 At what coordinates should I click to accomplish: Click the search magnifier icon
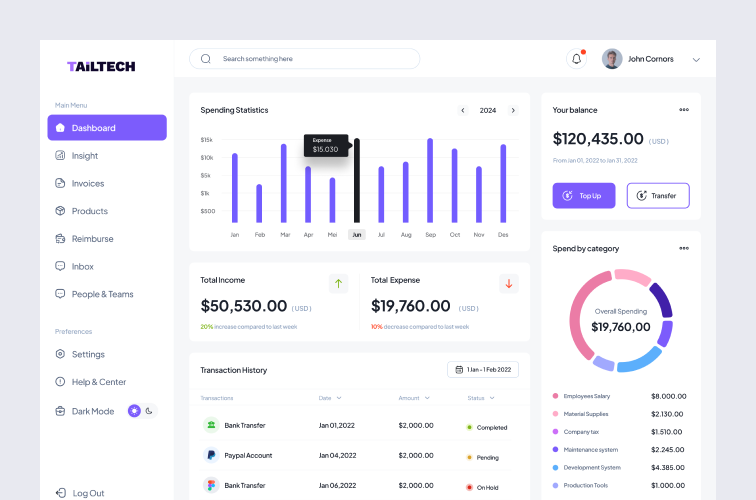click(205, 59)
